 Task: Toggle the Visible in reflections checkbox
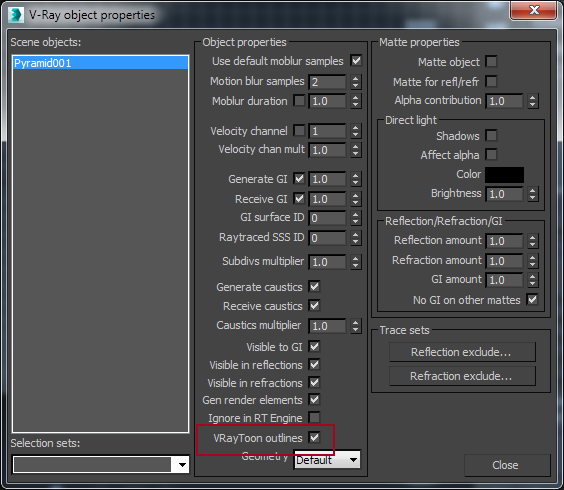[x=314, y=364]
